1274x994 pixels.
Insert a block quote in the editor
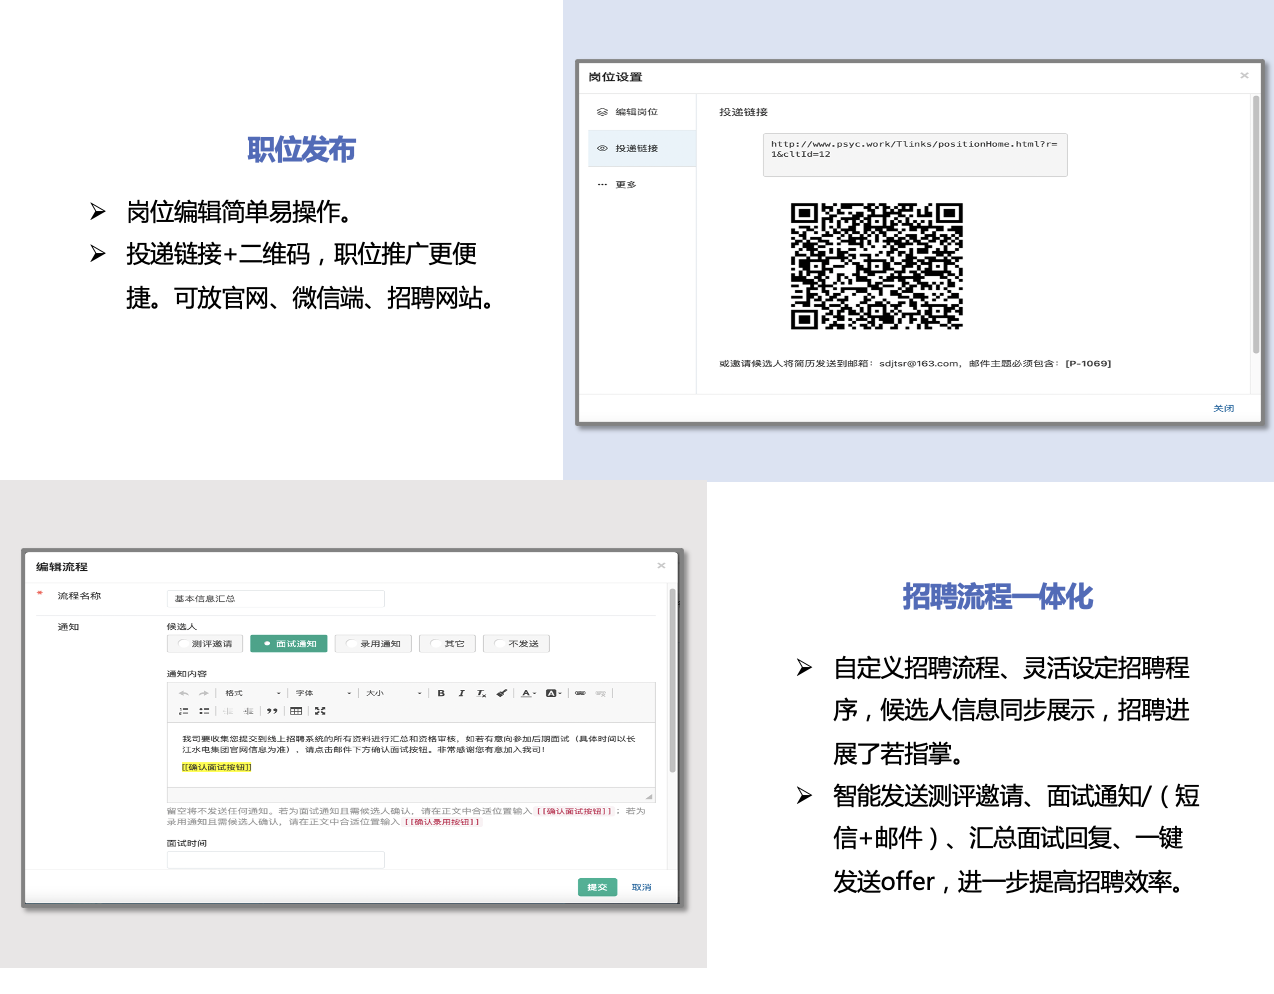point(272,711)
